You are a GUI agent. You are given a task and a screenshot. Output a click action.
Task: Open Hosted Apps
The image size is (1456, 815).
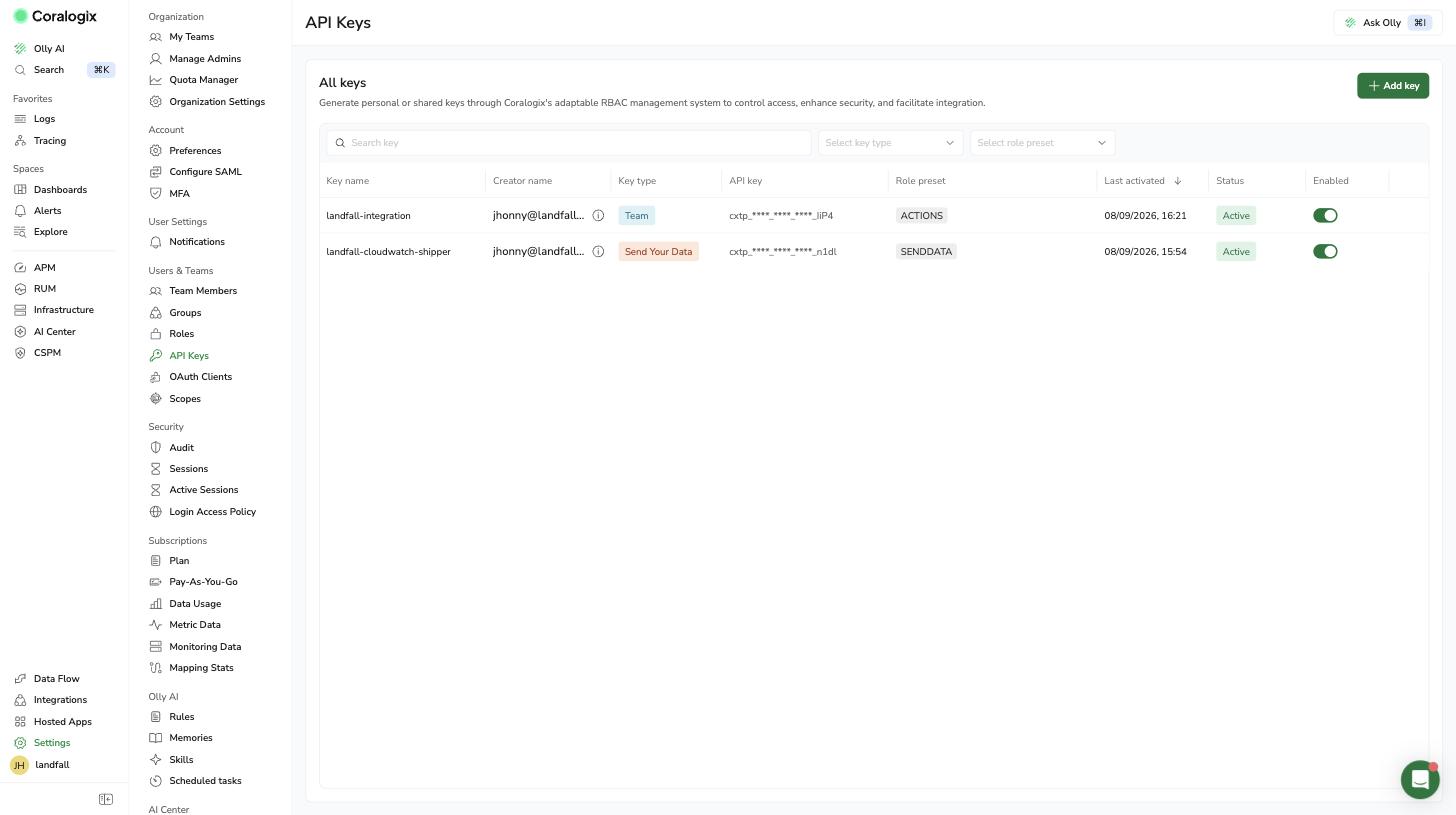[x=53, y=722]
